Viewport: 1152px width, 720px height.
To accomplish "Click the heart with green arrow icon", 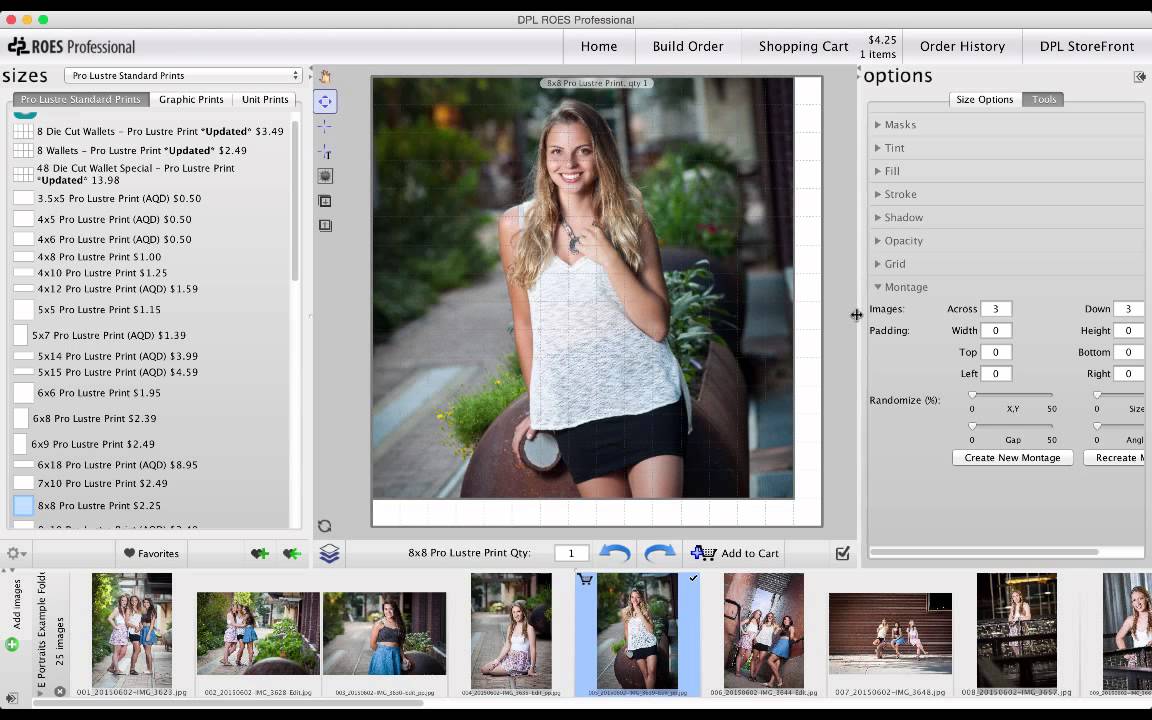I will [292, 553].
